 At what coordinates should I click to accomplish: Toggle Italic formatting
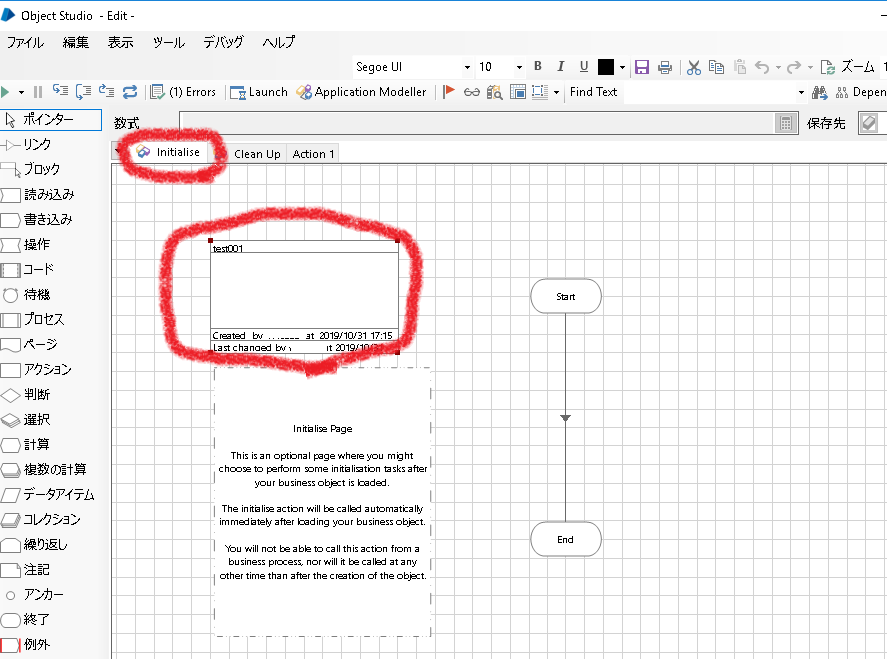point(561,66)
